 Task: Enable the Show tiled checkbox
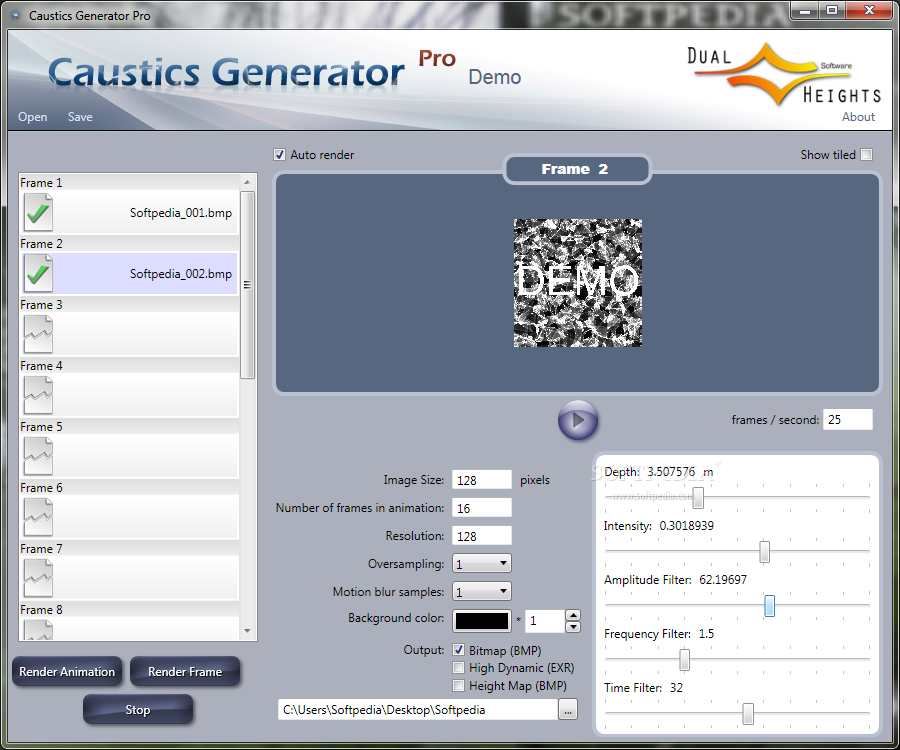[x=867, y=154]
